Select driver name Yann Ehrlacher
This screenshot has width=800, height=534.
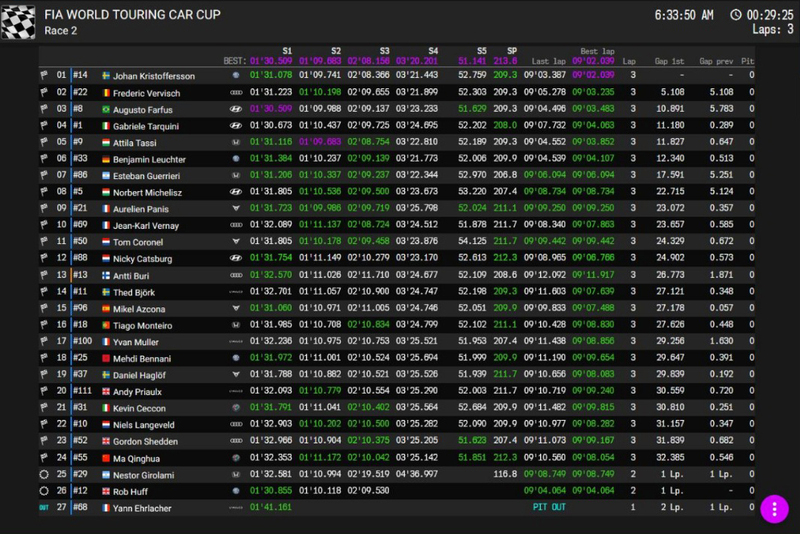click(x=142, y=508)
